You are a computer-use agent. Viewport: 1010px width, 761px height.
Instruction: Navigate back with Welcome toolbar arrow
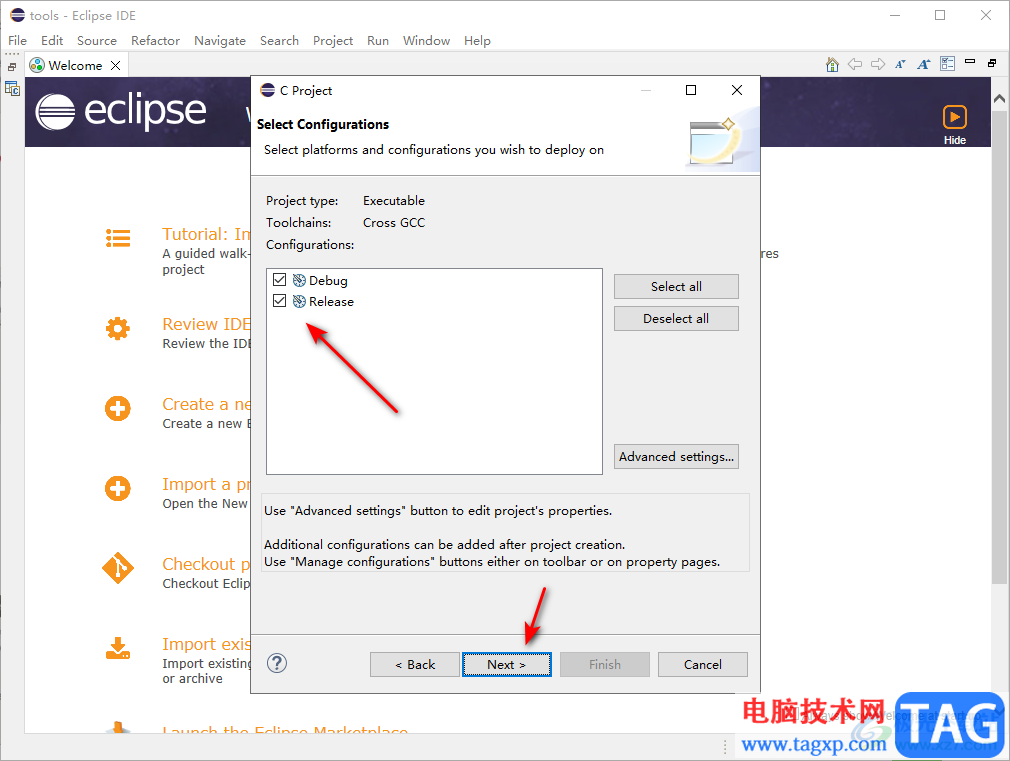tap(855, 64)
